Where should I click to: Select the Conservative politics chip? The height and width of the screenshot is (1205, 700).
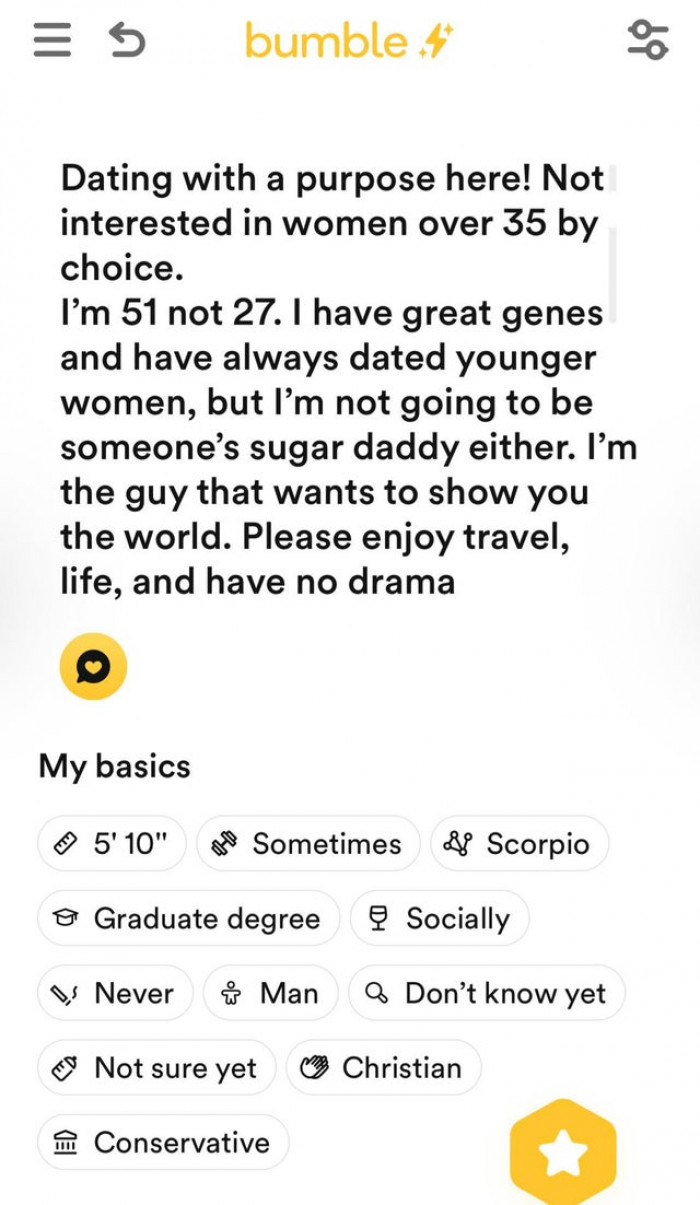[x=163, y=1142]
